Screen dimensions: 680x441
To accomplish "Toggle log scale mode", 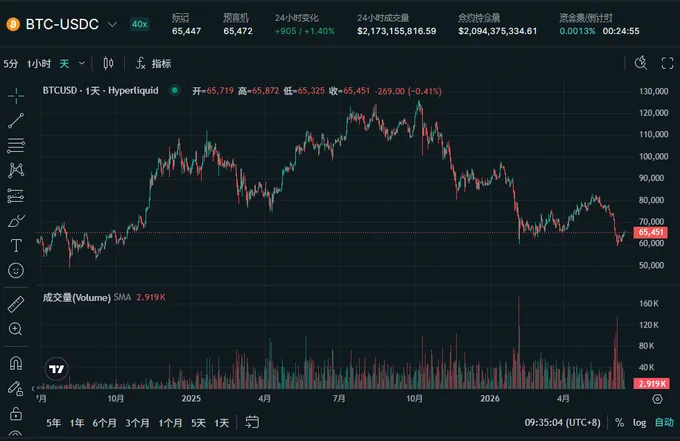I will [640, 422].
